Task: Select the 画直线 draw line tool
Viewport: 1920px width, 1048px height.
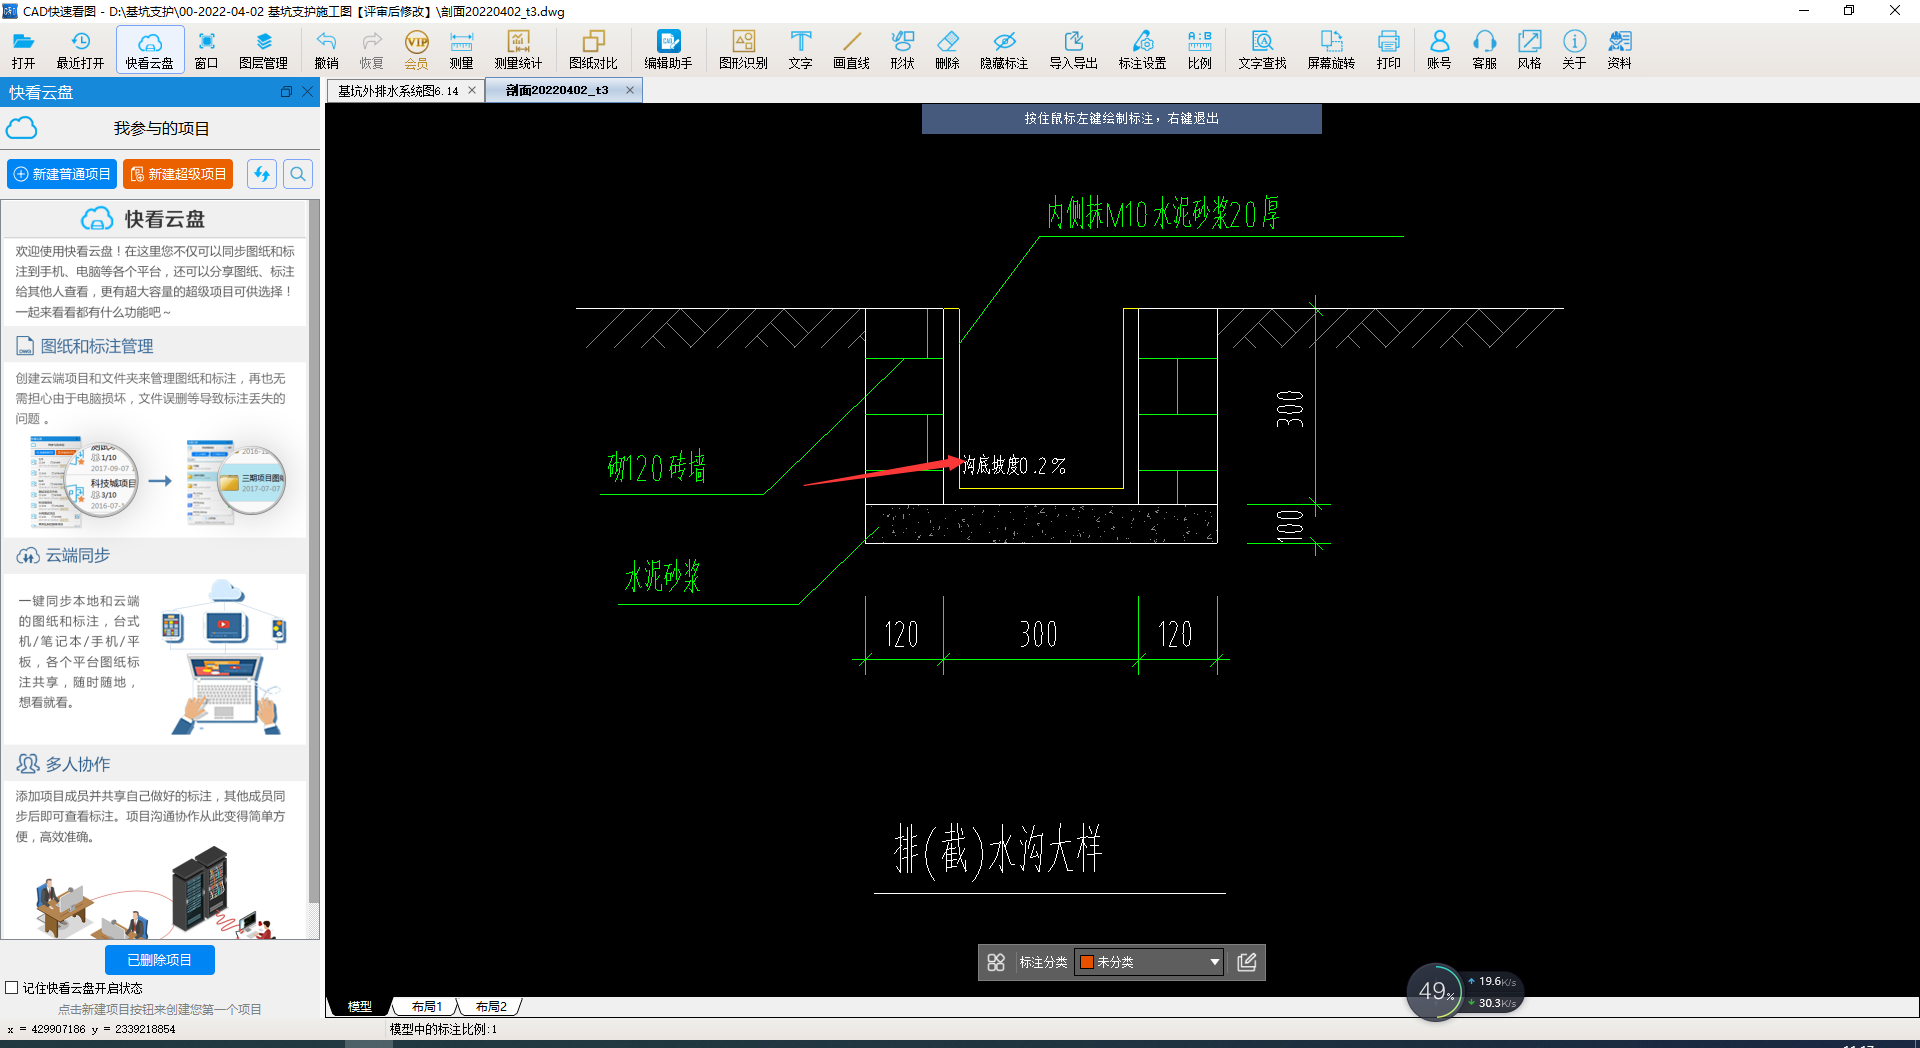Action: (x=851, y=49)
